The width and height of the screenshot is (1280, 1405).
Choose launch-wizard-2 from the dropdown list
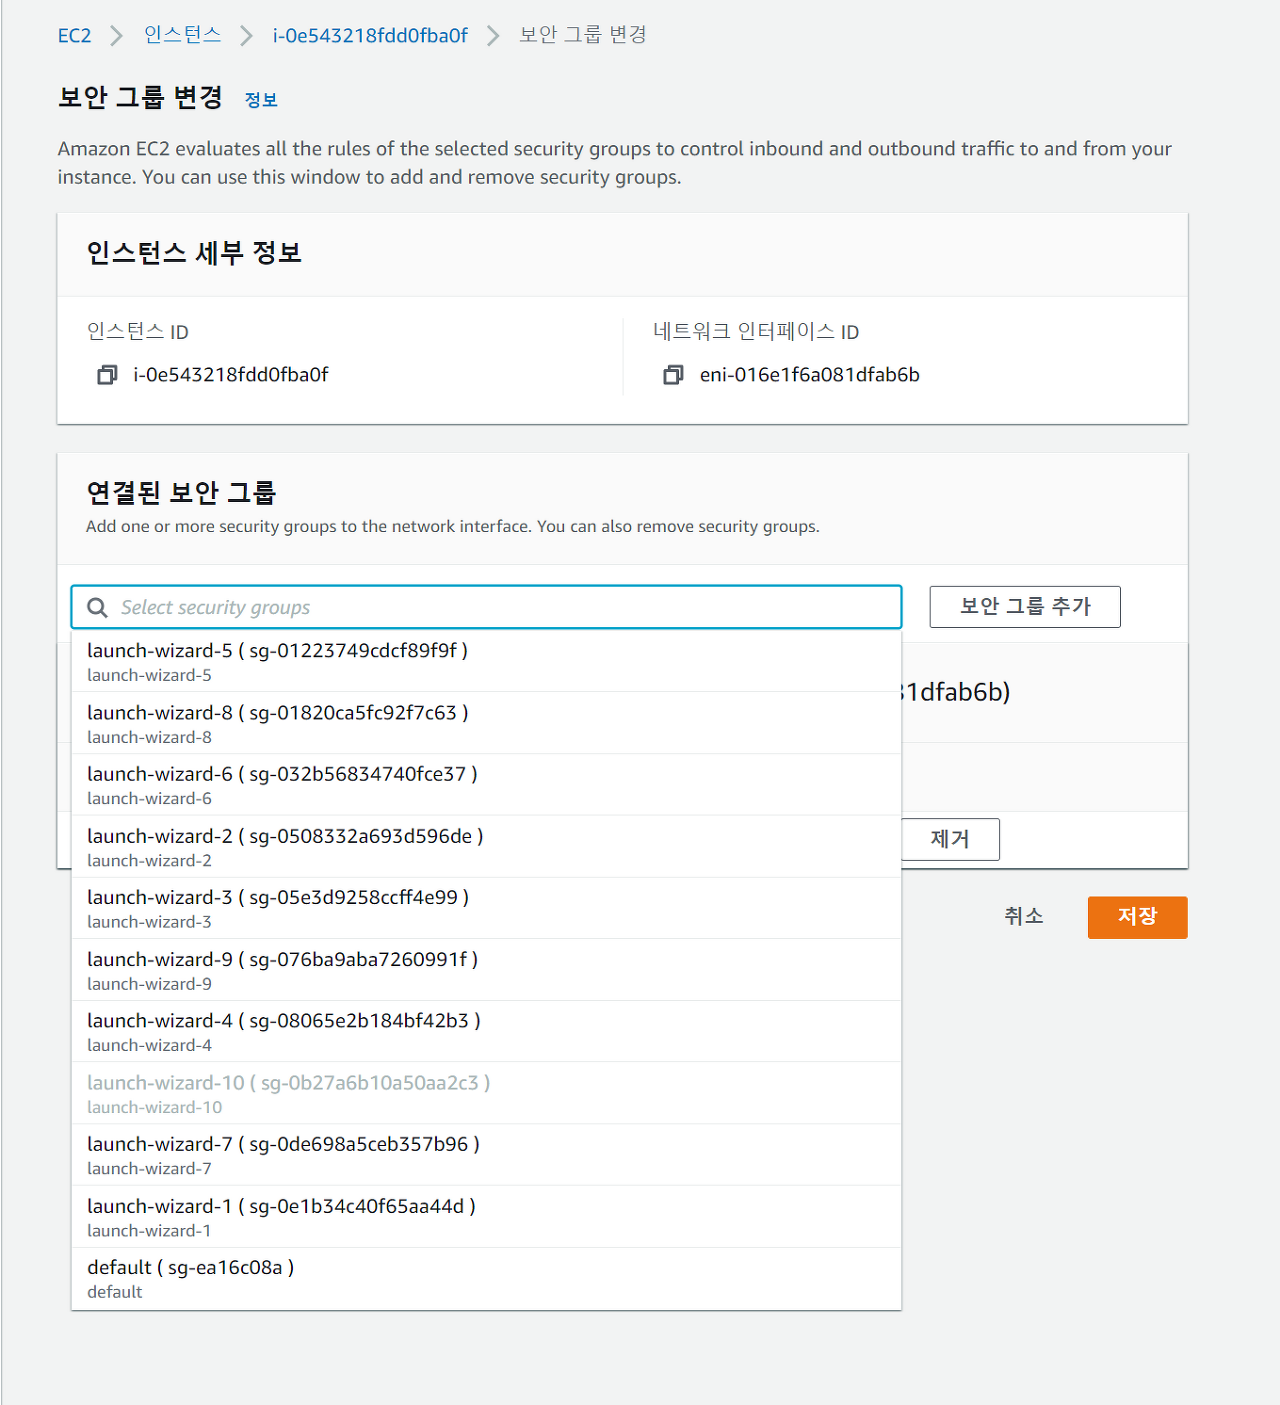pyautogui.click(x=486, y=847)
